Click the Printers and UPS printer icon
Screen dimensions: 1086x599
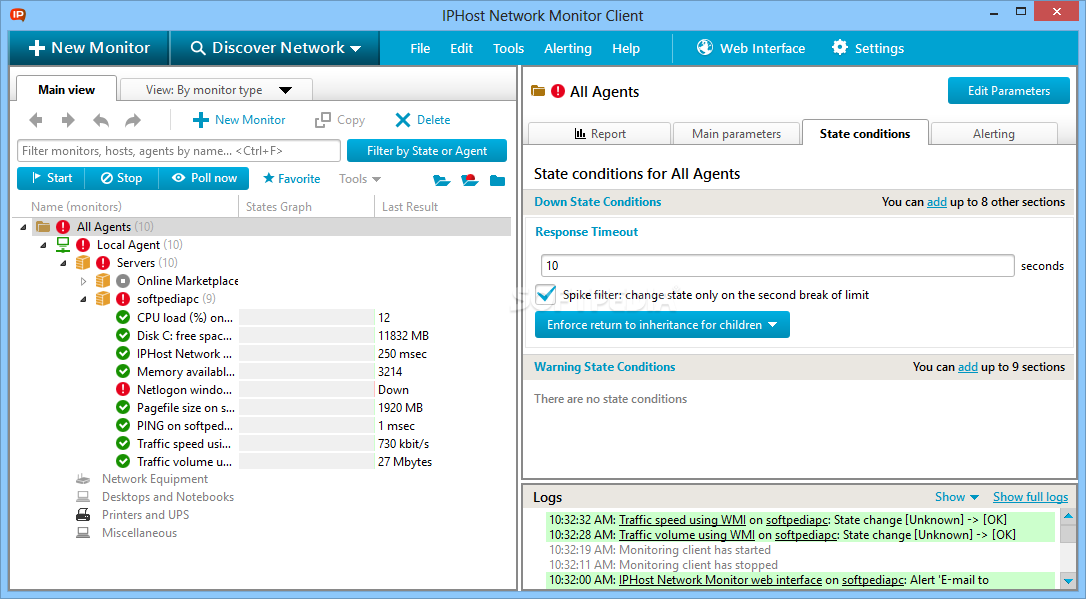click(x=83, y=515)
